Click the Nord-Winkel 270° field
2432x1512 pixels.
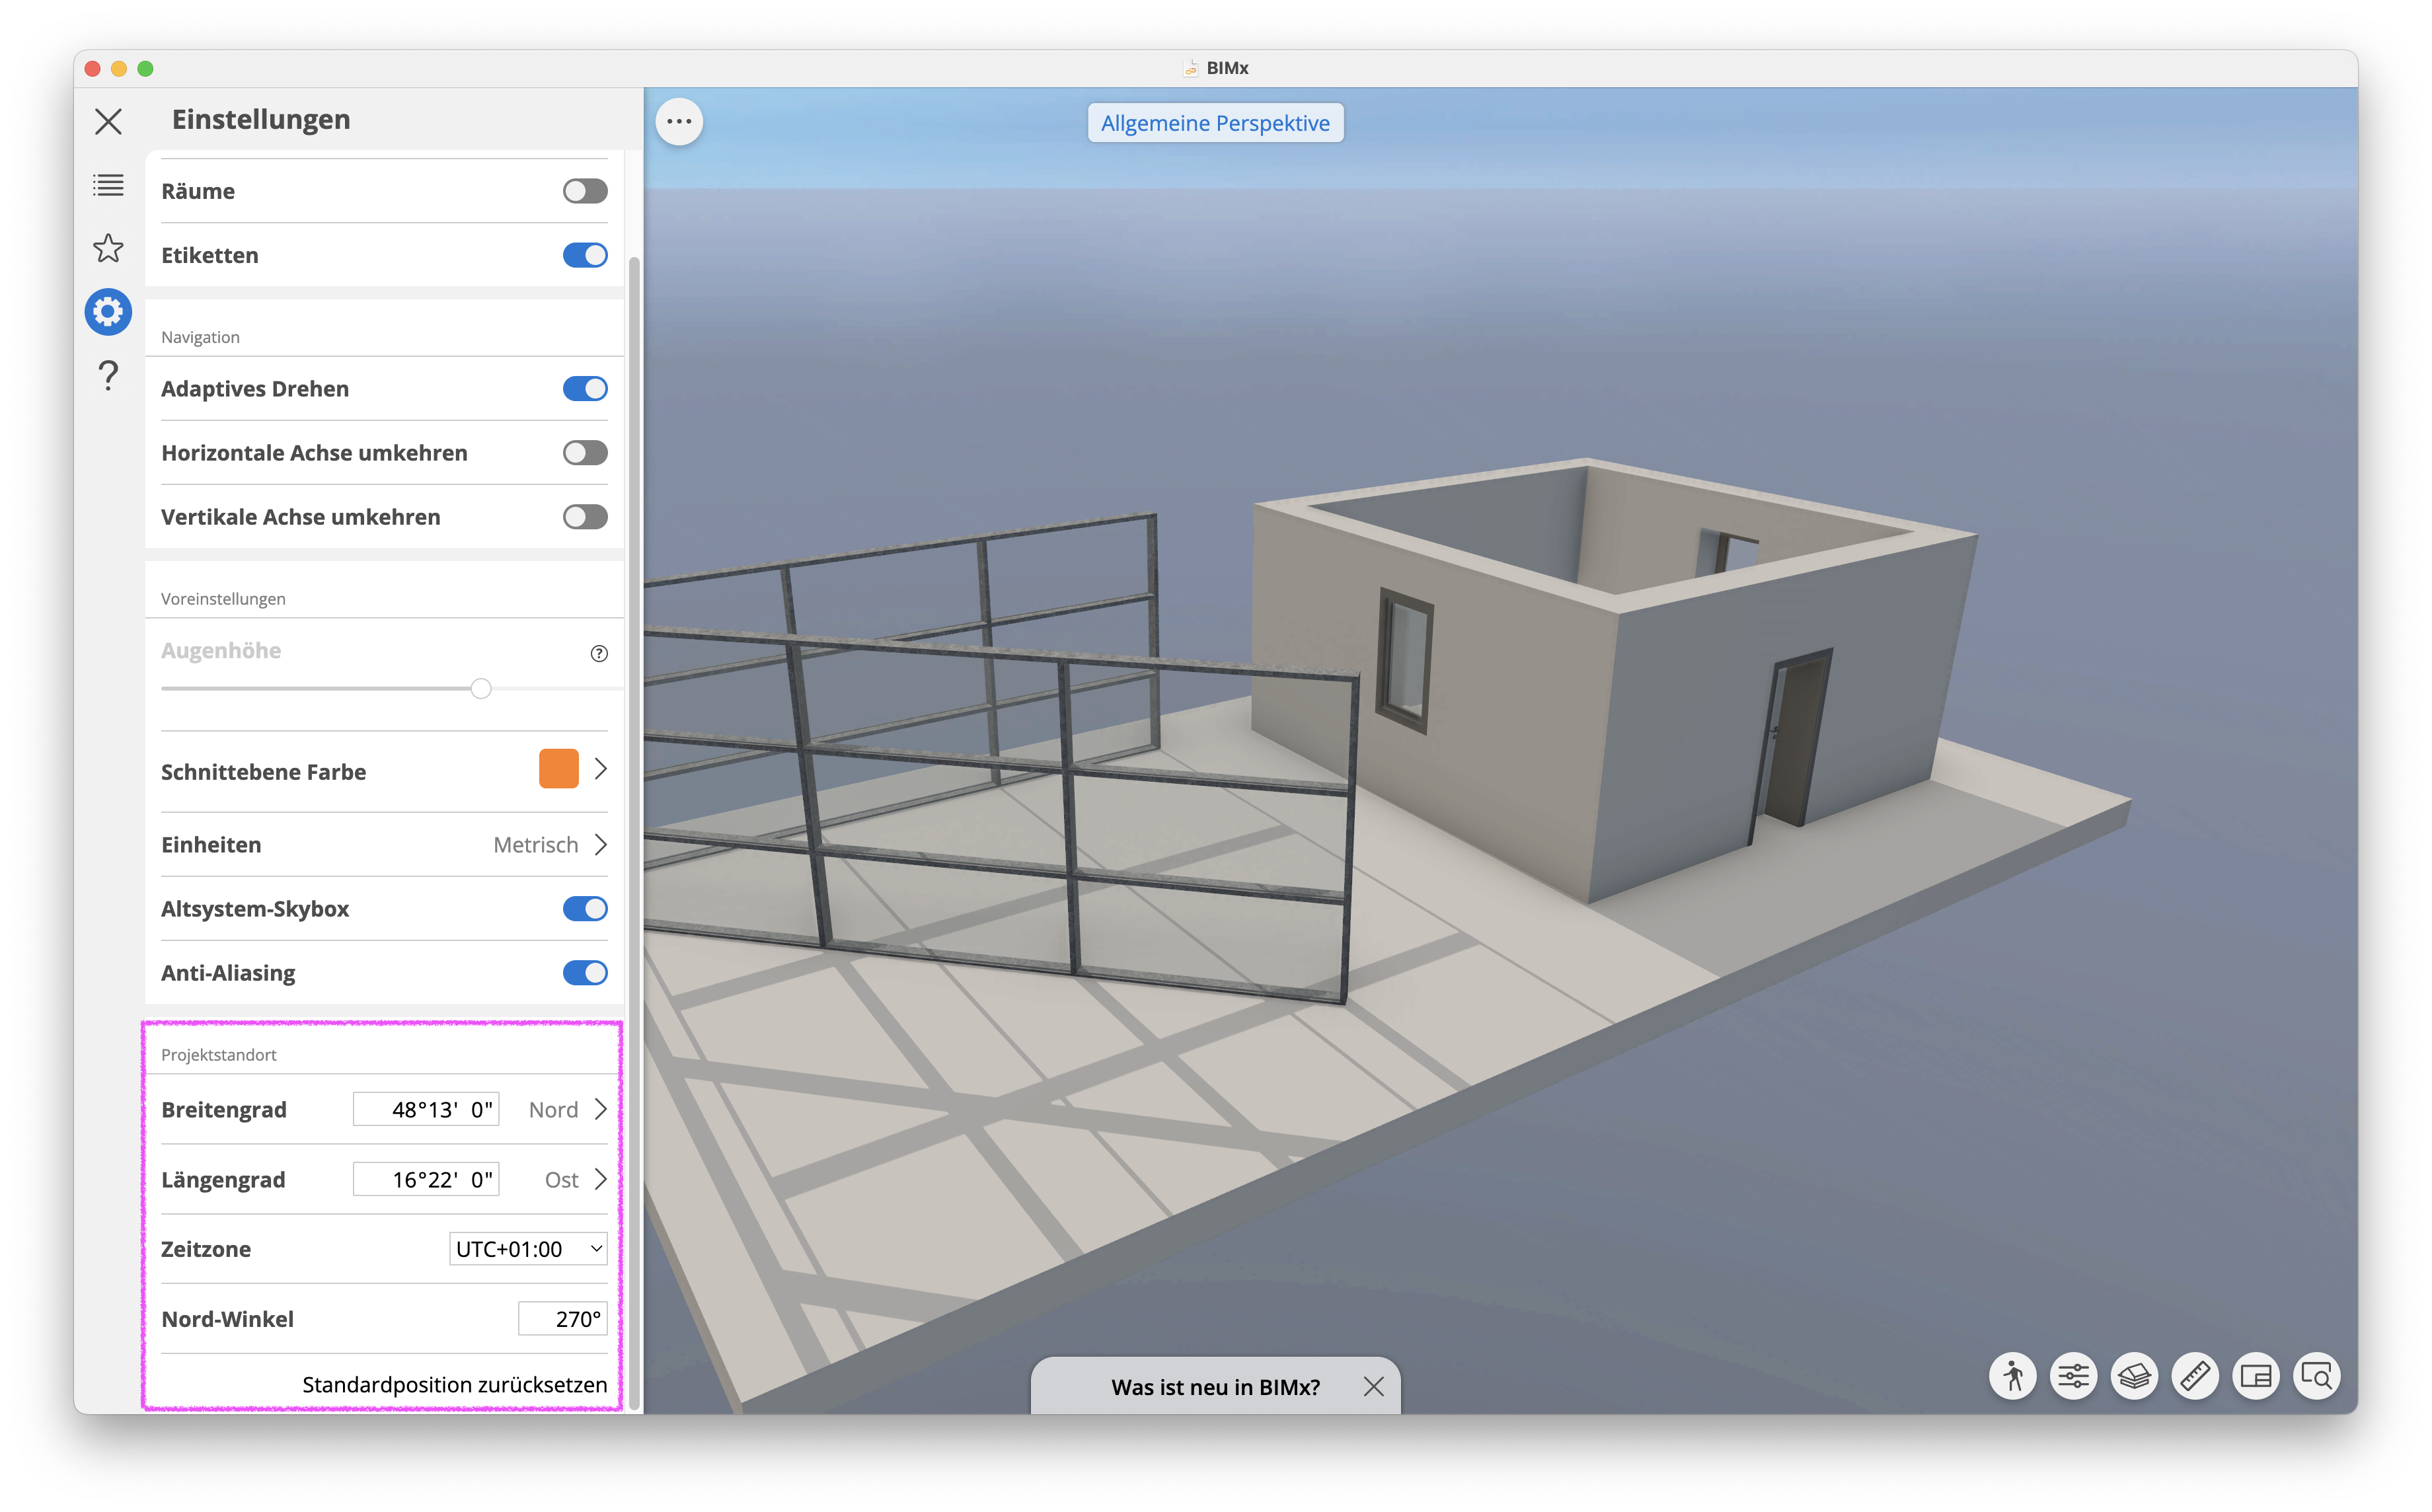563,1319
